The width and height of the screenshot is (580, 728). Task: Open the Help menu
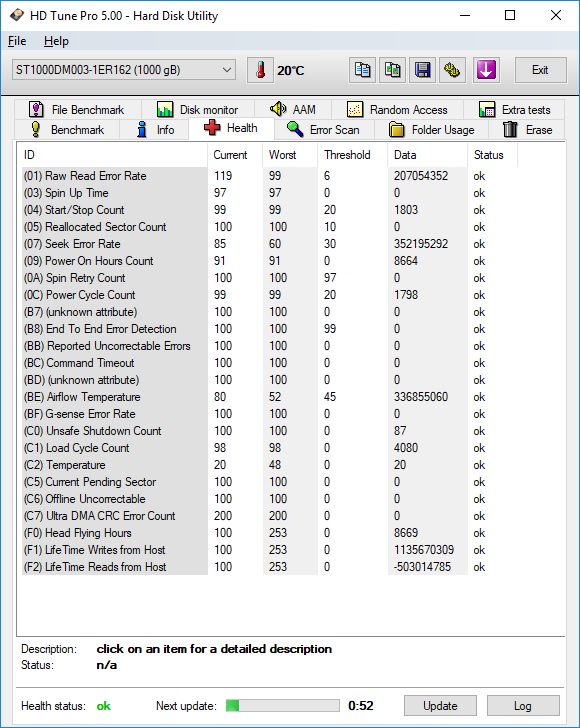pos(56,41)
